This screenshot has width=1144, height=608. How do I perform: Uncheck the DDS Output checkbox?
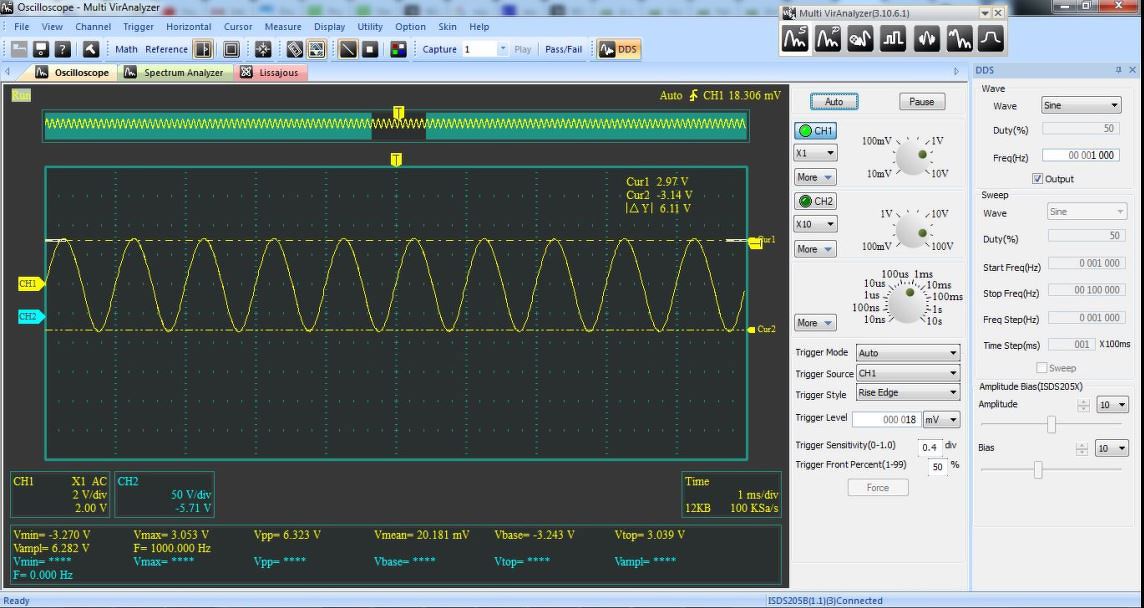click(1037, 179)
